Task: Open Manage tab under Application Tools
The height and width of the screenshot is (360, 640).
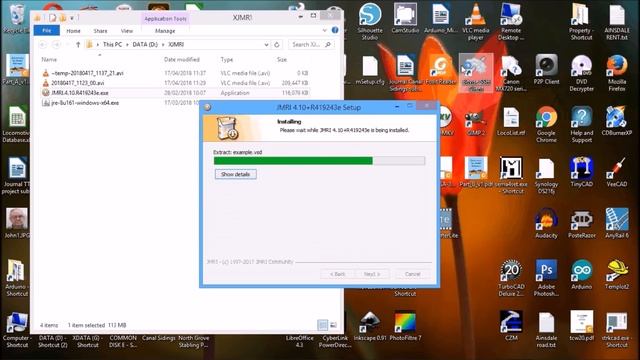Action: tap(165, 31)
